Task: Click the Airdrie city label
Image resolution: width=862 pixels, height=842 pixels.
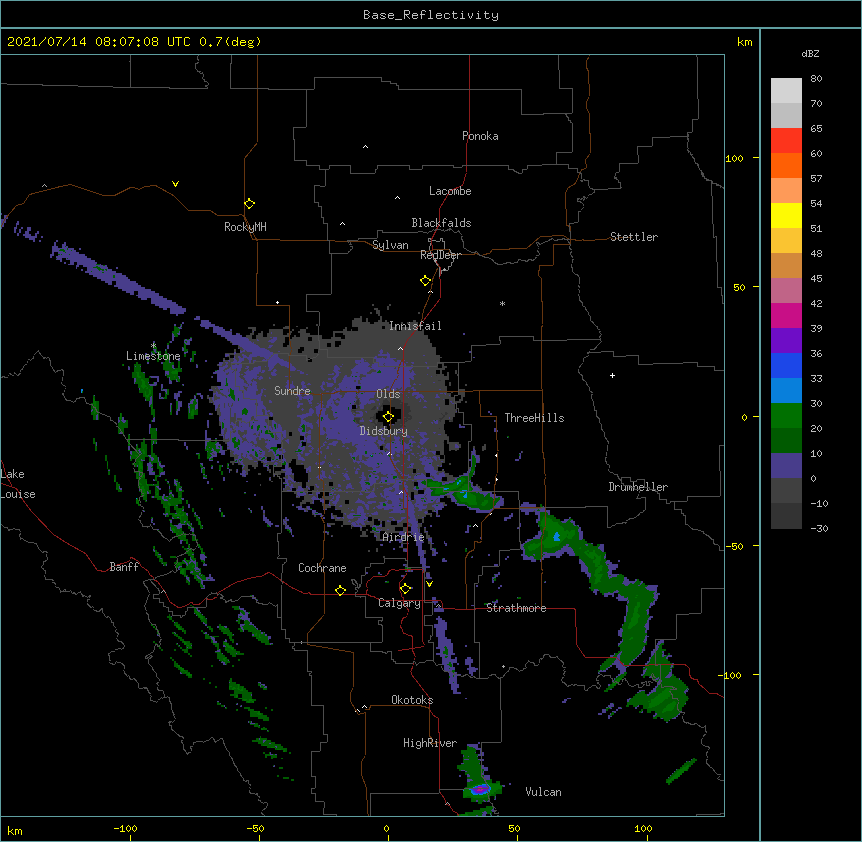Action: 404,537
